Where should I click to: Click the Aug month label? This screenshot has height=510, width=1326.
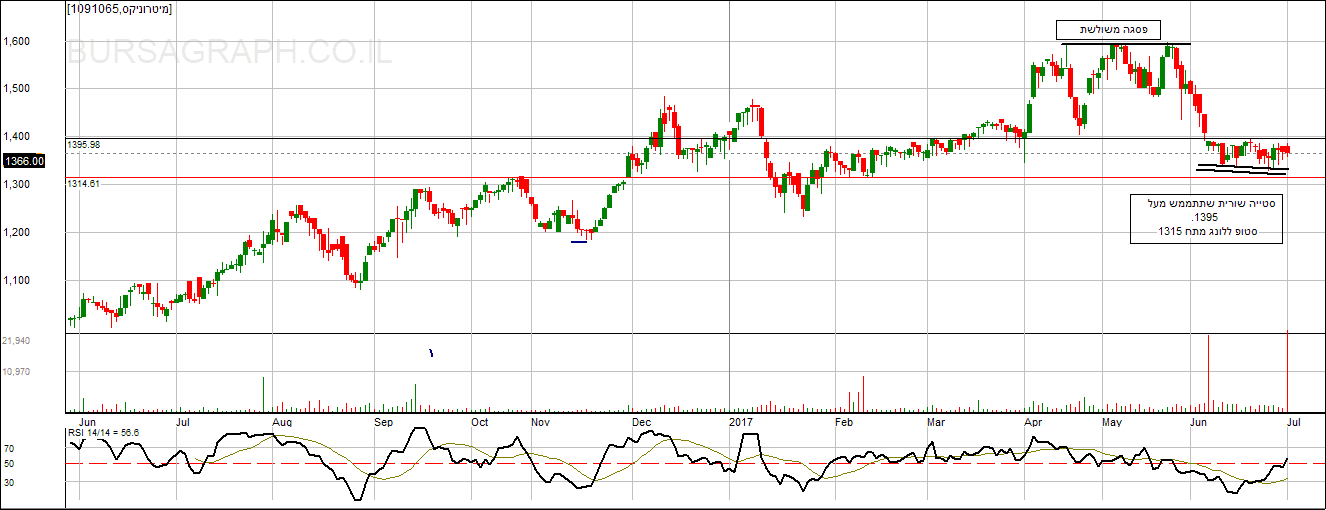pos(282,422)
